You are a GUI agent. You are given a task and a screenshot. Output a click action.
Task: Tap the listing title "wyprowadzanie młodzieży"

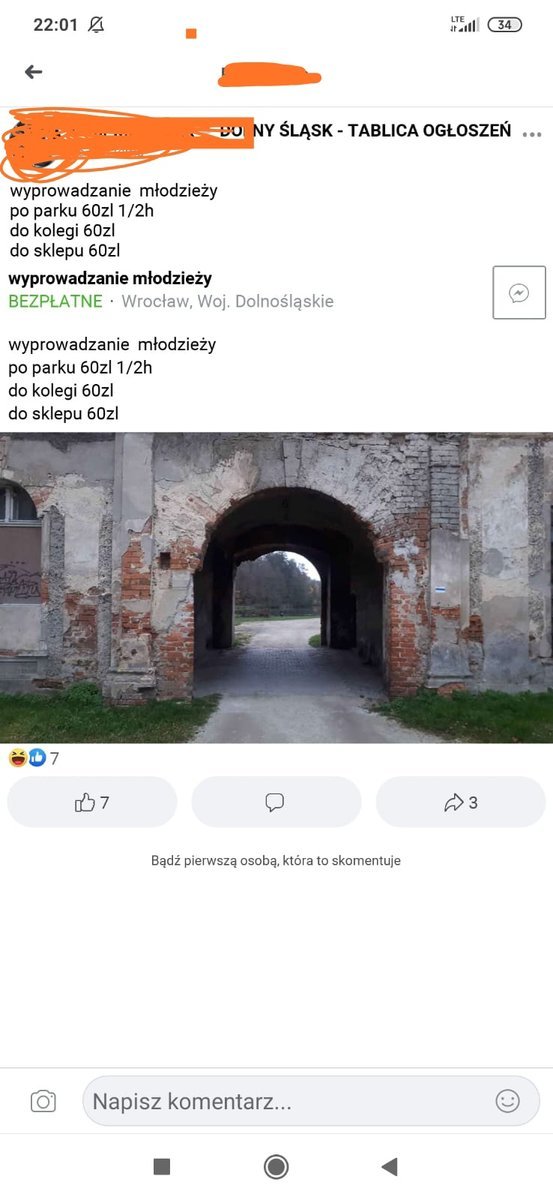[110, 278]
